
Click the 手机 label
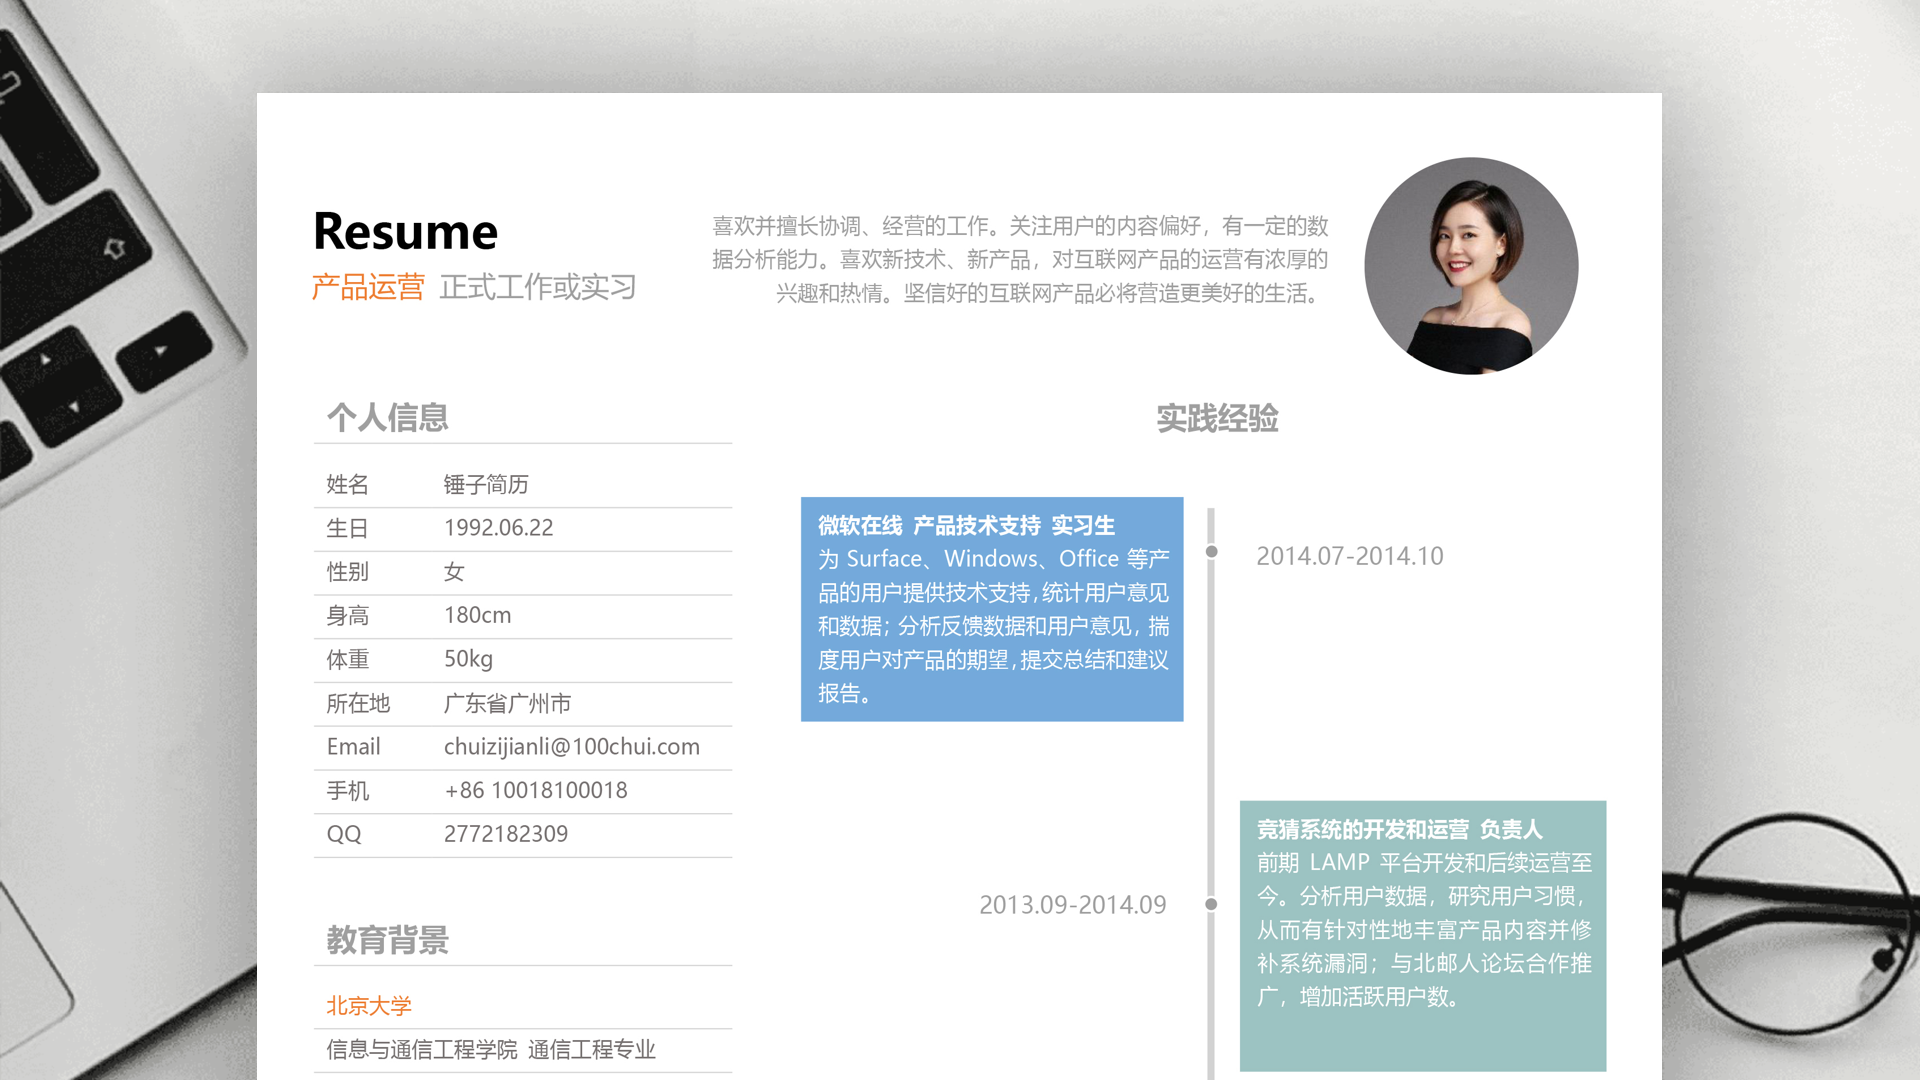click(x=347, y=791)
